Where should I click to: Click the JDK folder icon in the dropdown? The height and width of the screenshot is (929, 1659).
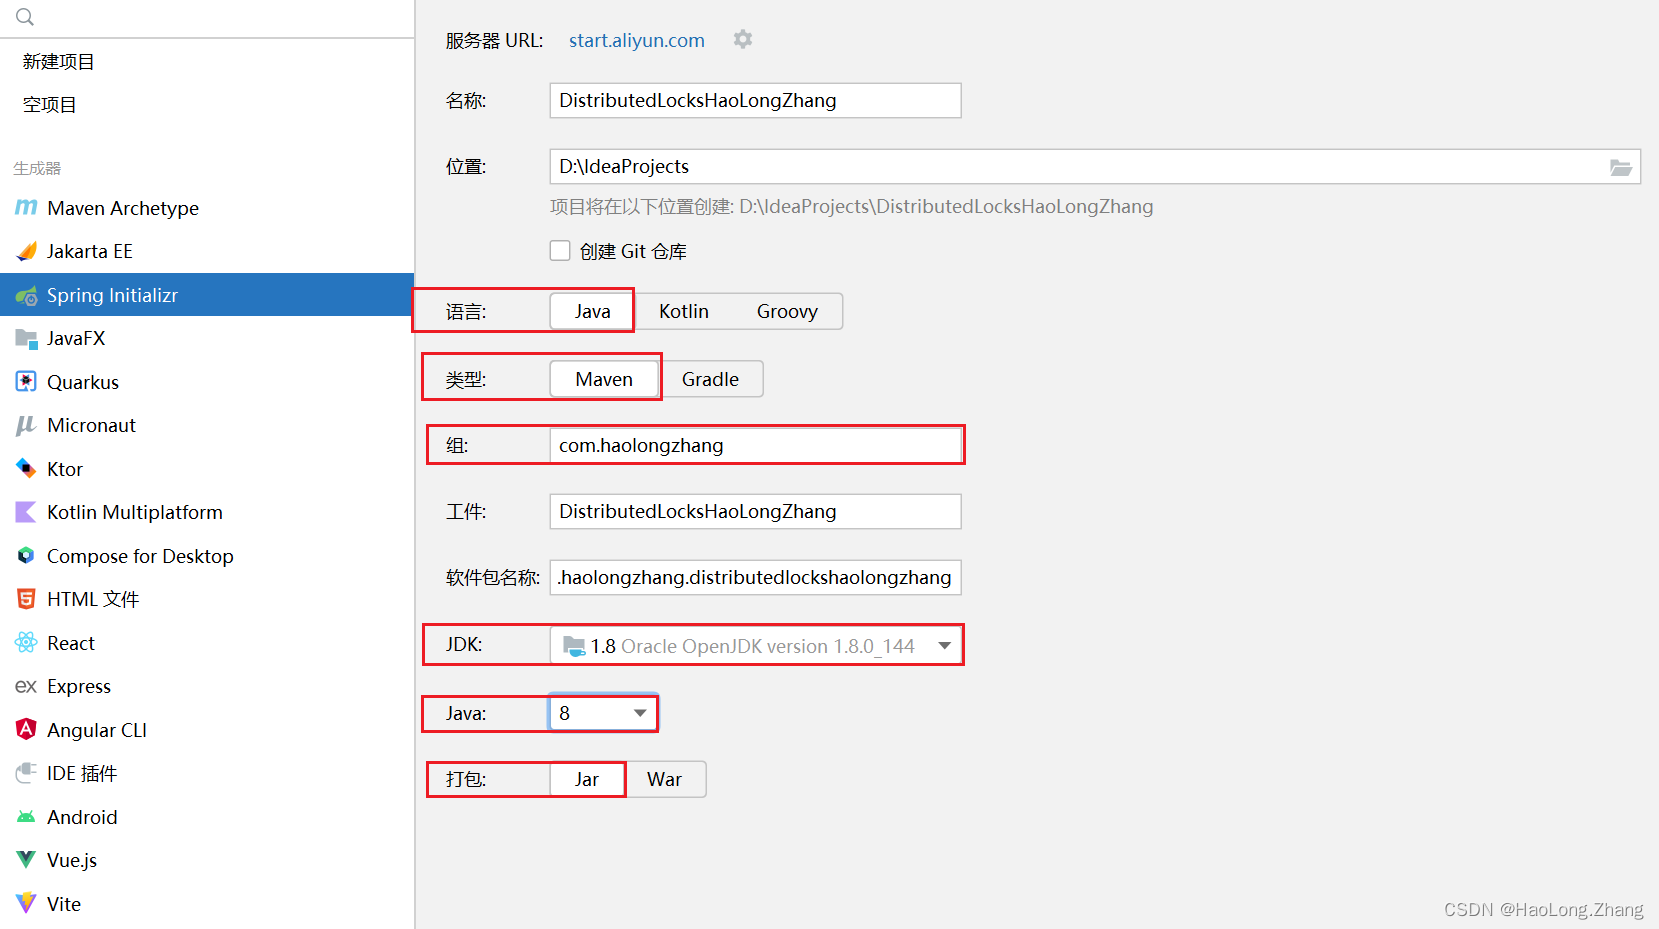point(574,646)
